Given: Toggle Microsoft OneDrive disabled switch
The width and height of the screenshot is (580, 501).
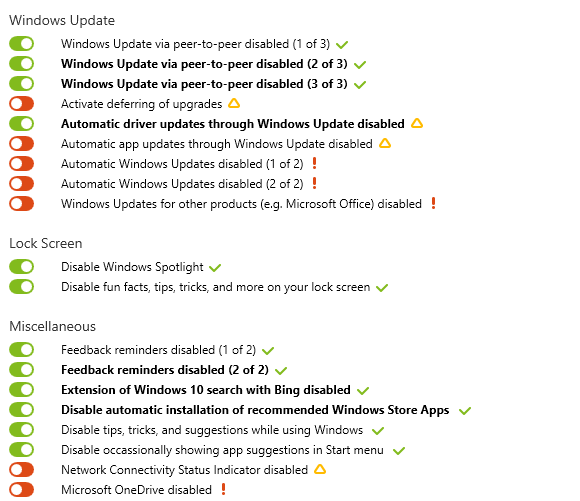Looking at the screenshot, I should point(21,490).
